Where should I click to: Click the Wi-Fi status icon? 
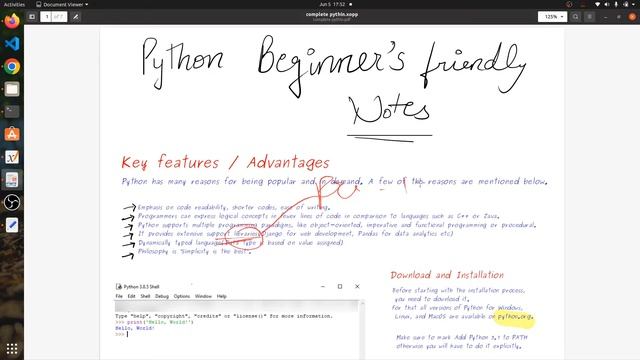[x=598, y=4]
